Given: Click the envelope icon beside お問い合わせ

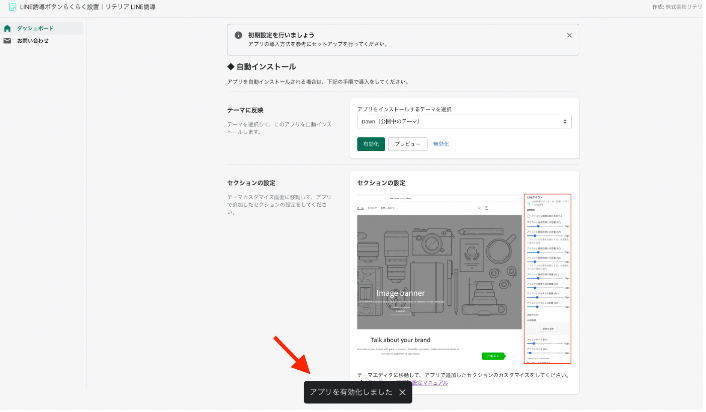Looking at the screenshot, I should (7, 41).
